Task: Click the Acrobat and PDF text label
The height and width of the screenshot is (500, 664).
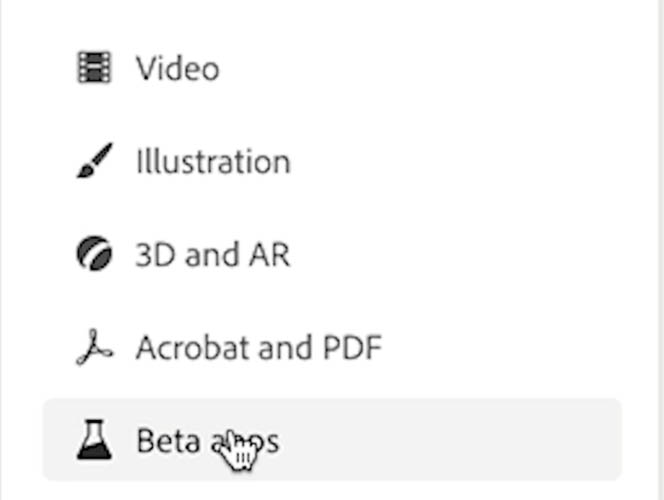Action: (259, 348)
